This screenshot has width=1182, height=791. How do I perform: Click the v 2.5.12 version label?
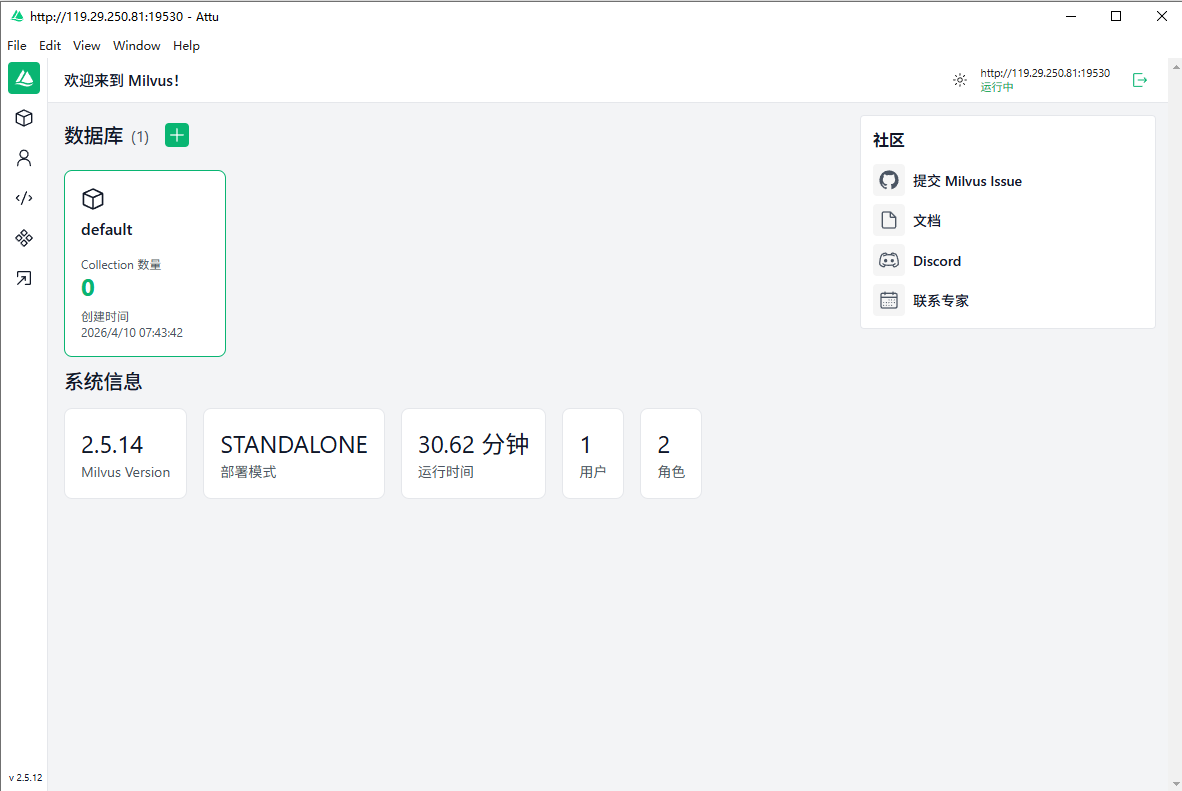pyautogui.click(x=26, y=777)
